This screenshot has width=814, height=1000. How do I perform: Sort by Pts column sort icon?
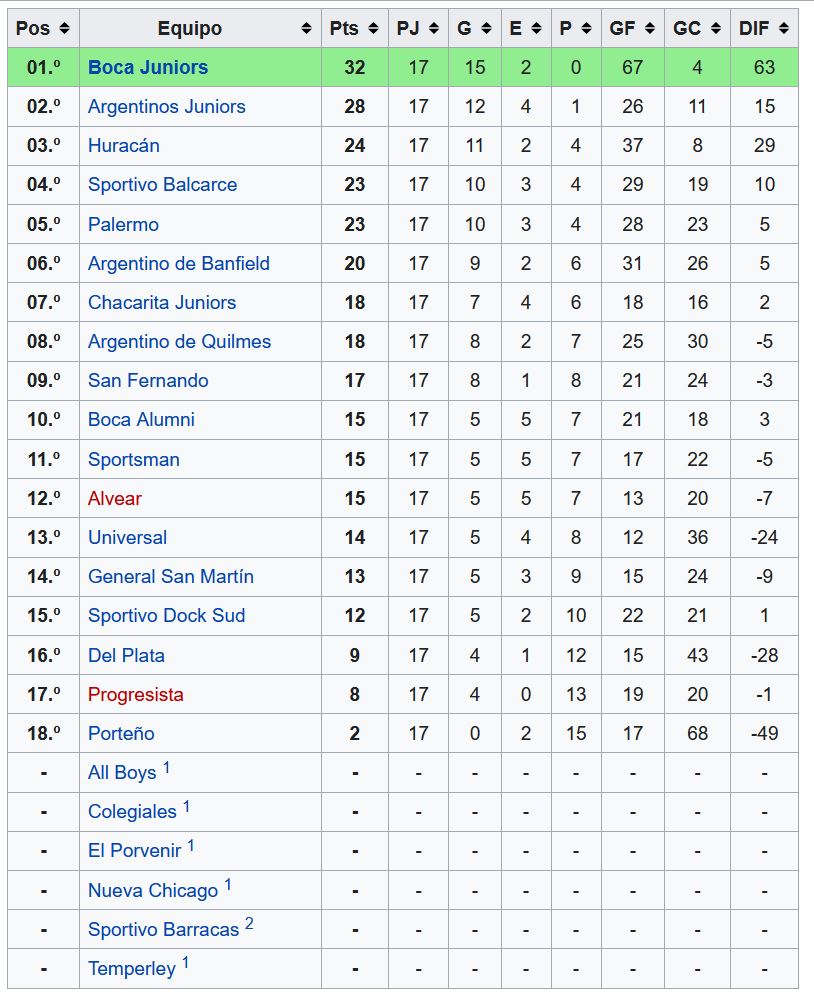(374, 28)
